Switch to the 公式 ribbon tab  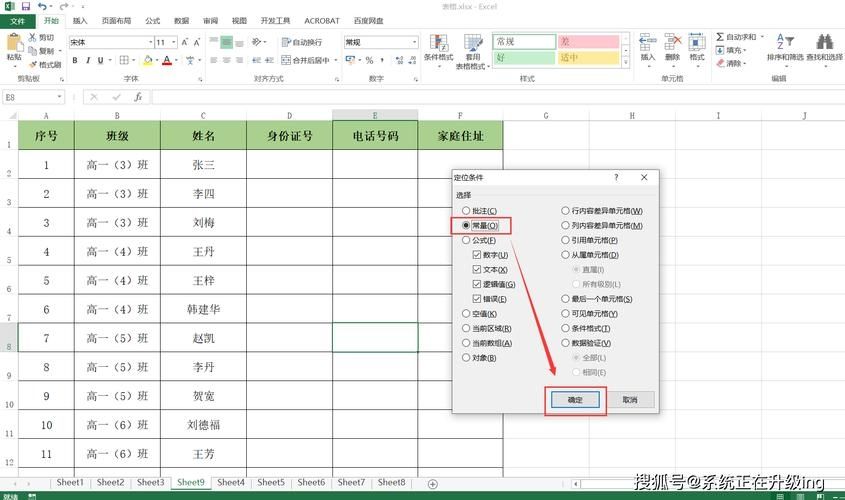[153, 21]
